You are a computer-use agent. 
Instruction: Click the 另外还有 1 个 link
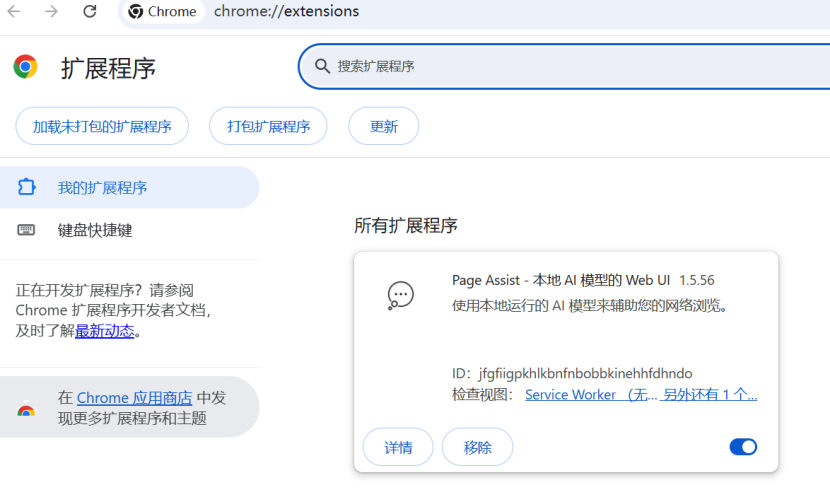pyautogui.click(x=710, y=395)
